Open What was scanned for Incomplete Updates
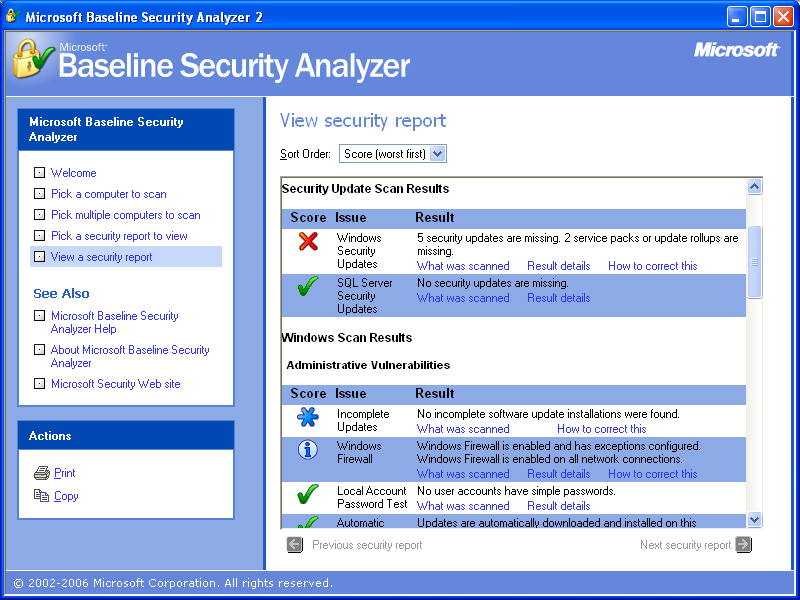 [x=463, y=429]
